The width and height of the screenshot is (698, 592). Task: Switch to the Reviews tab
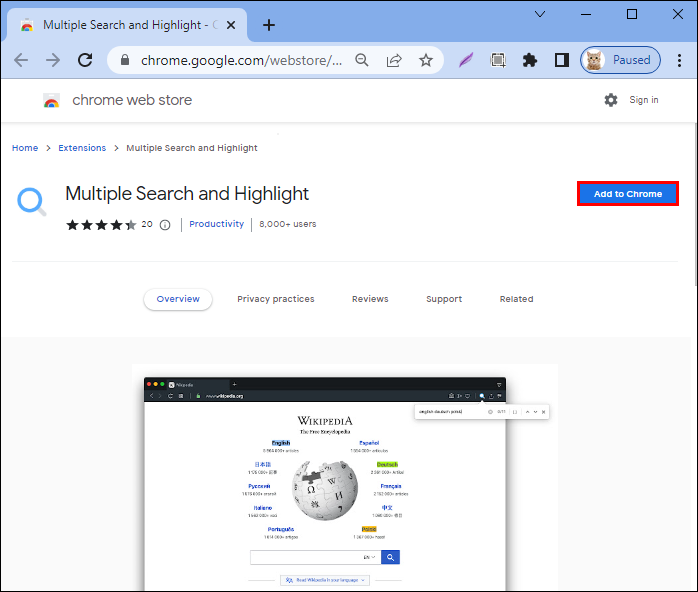[x=370, y=299]
